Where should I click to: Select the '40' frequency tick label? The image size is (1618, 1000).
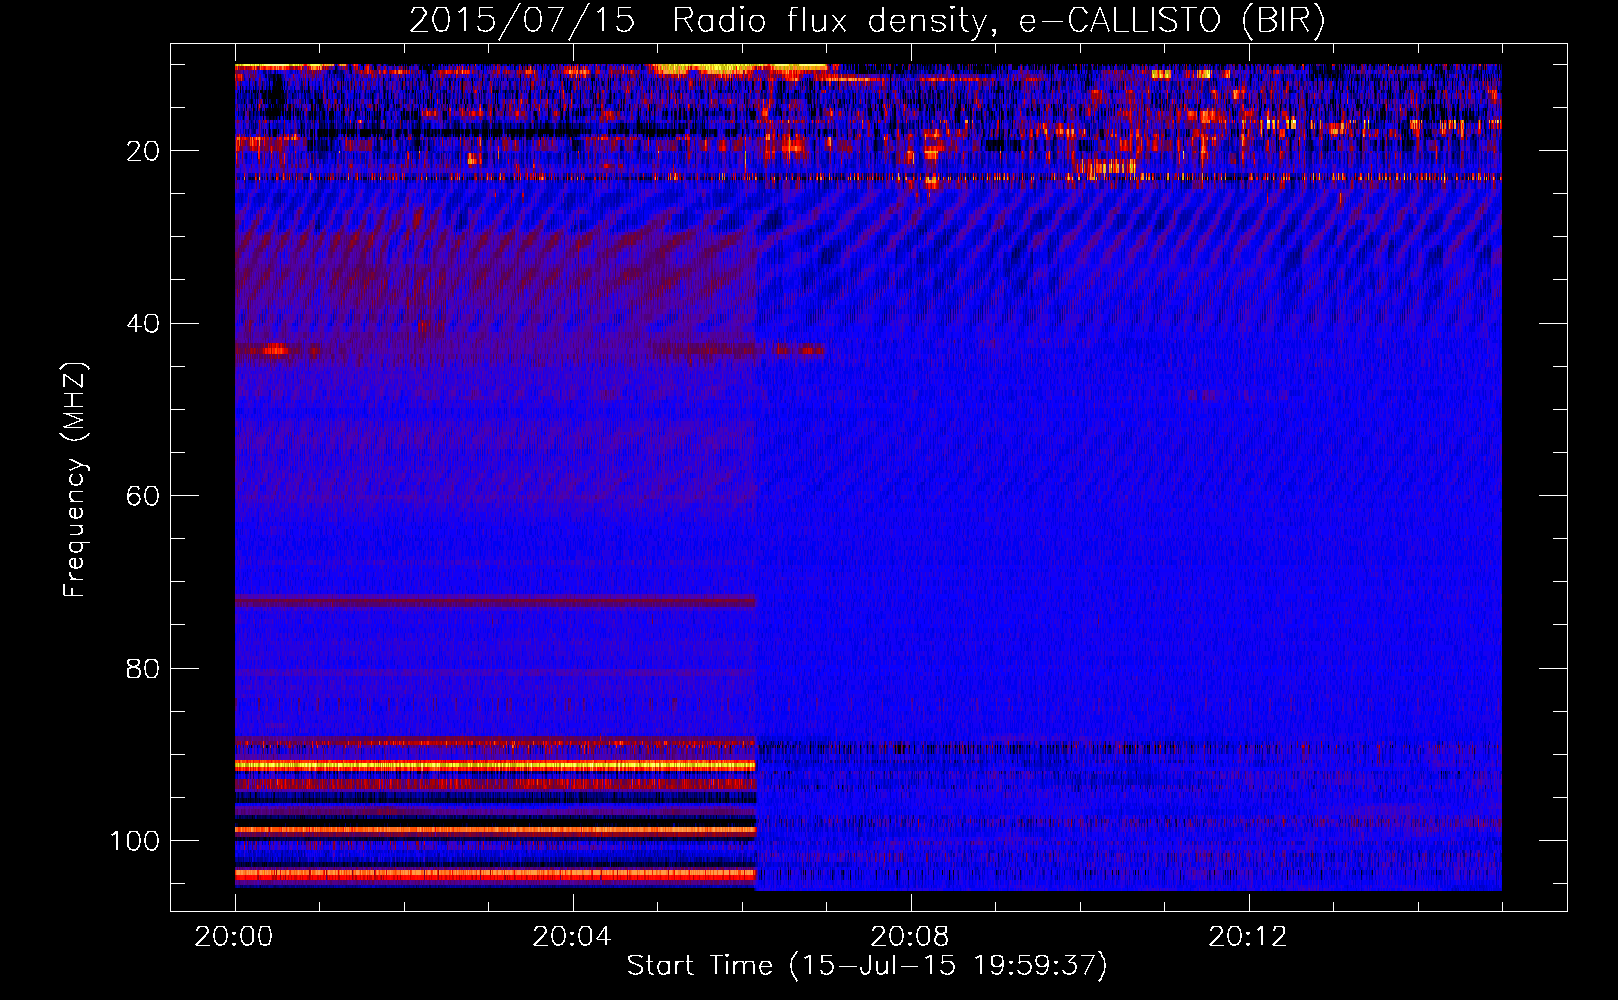pyautogui.click(x=143, y=324)
